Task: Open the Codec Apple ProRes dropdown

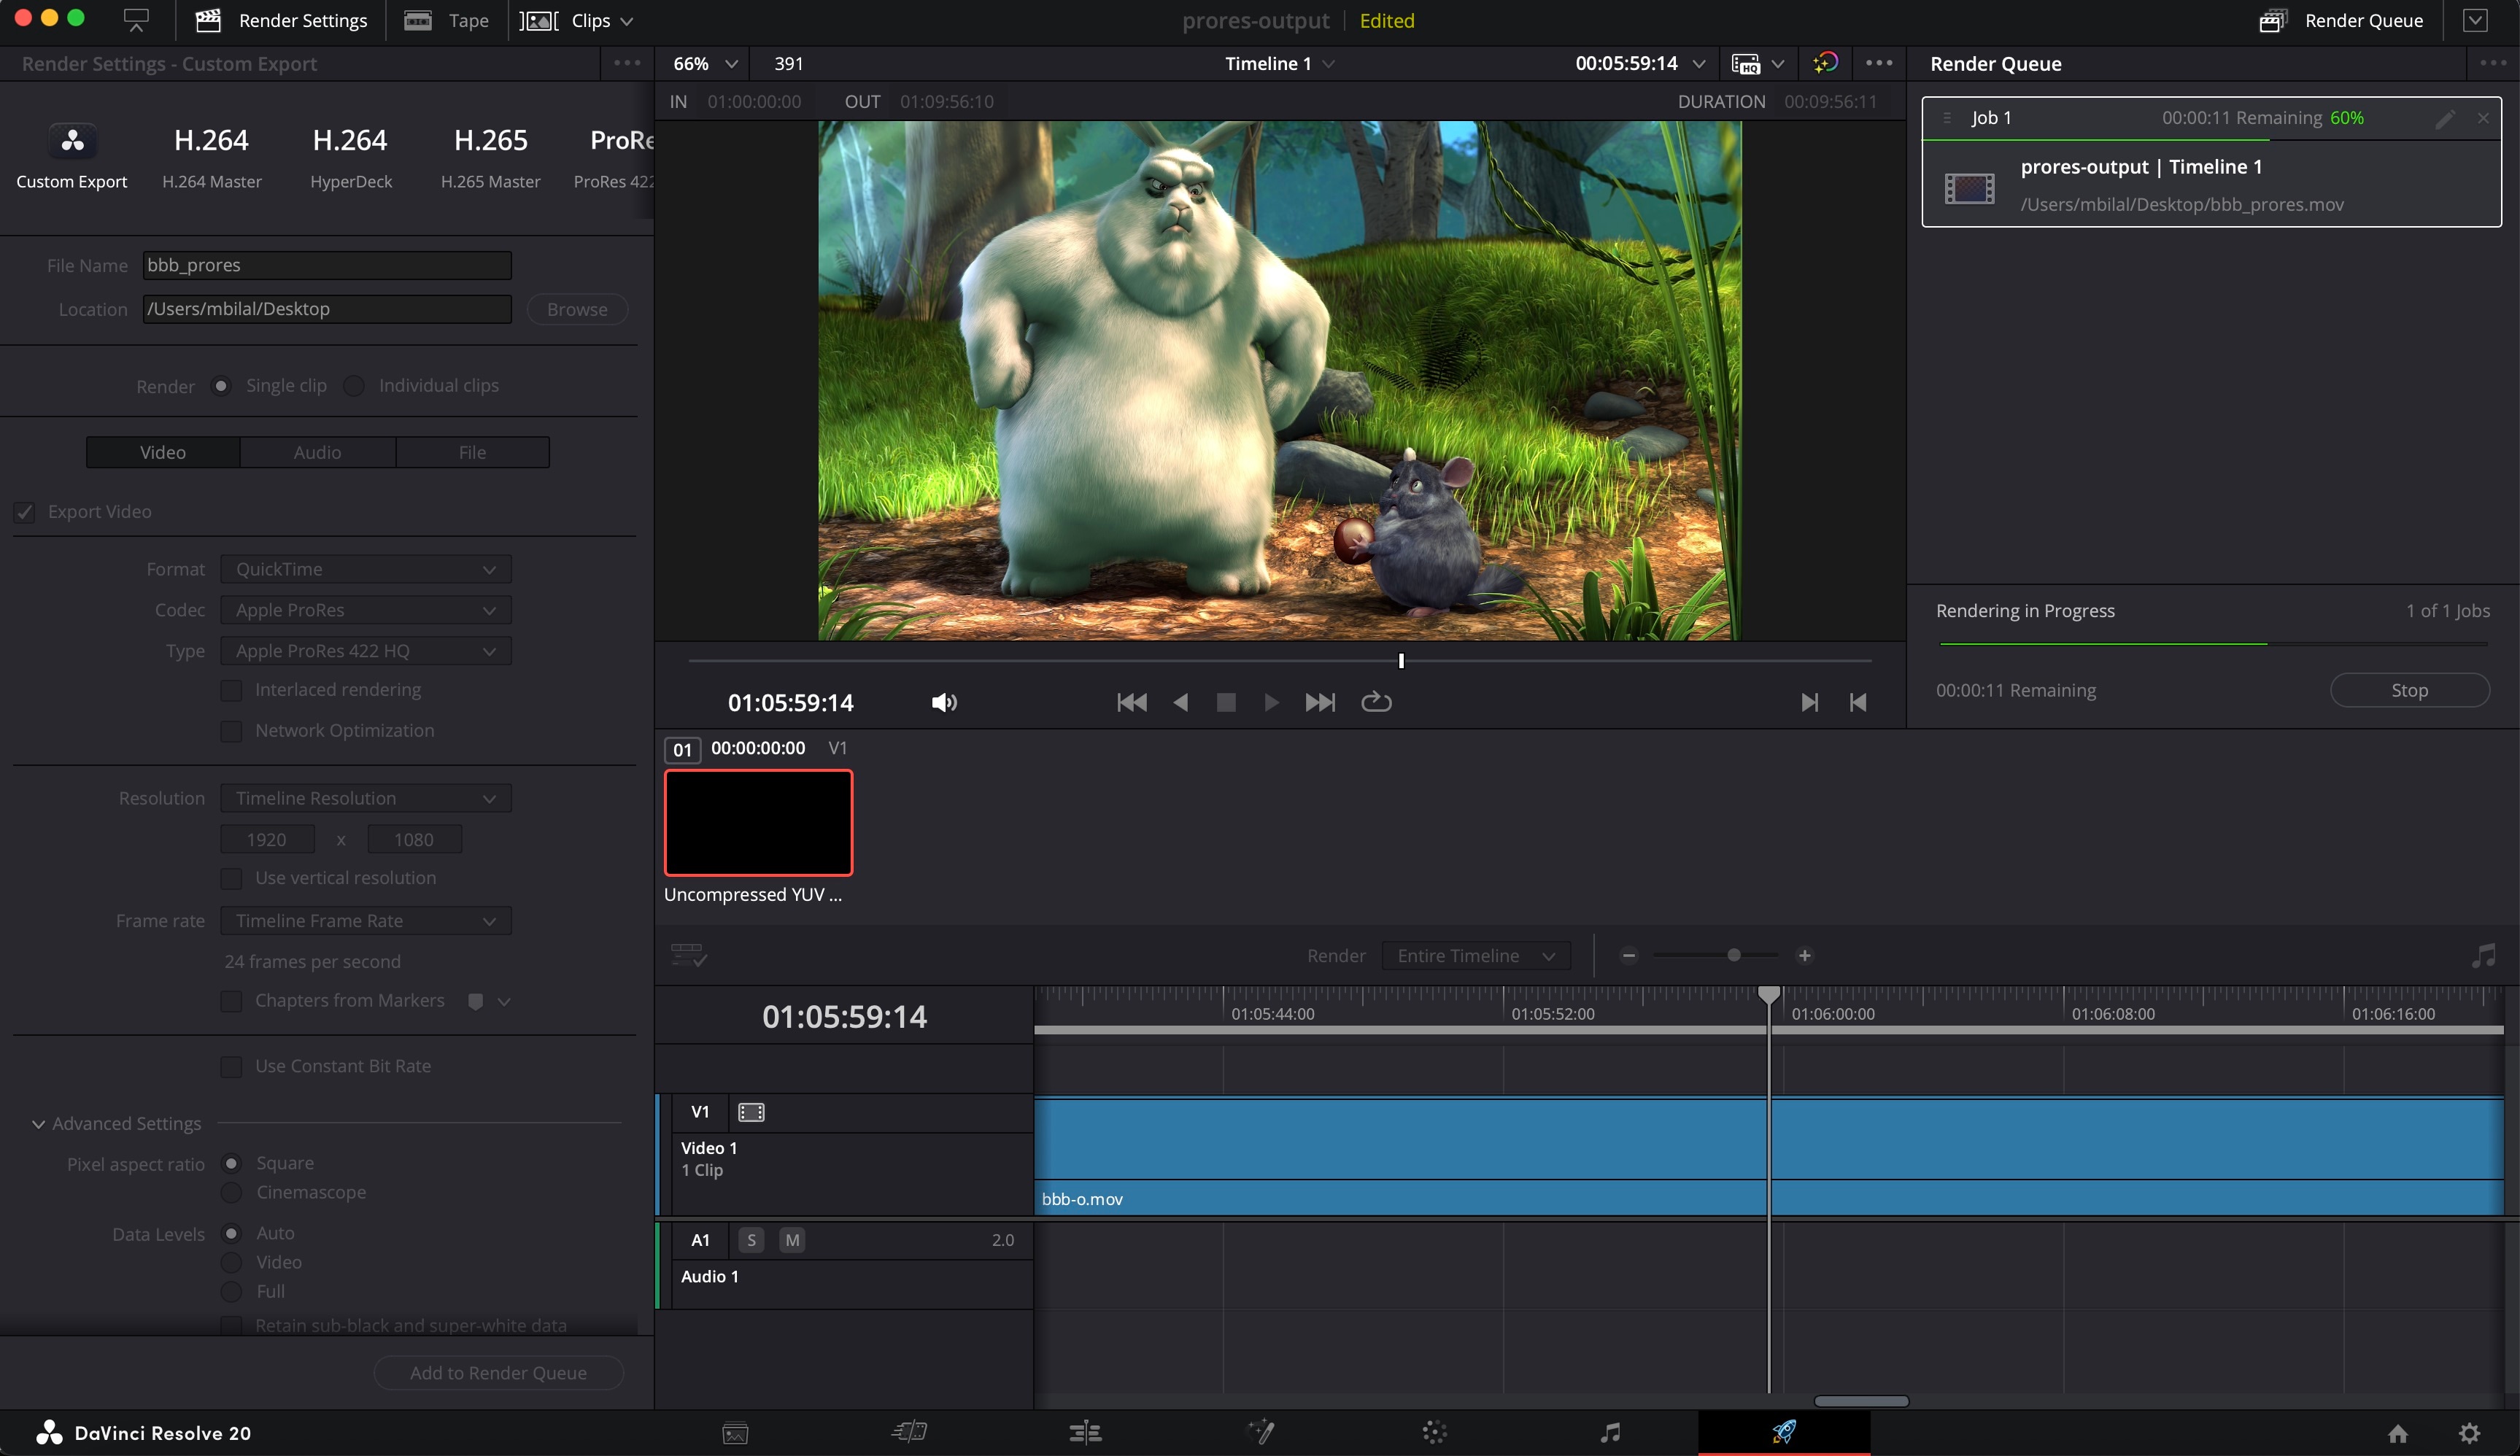Action: tap(365, 610)
